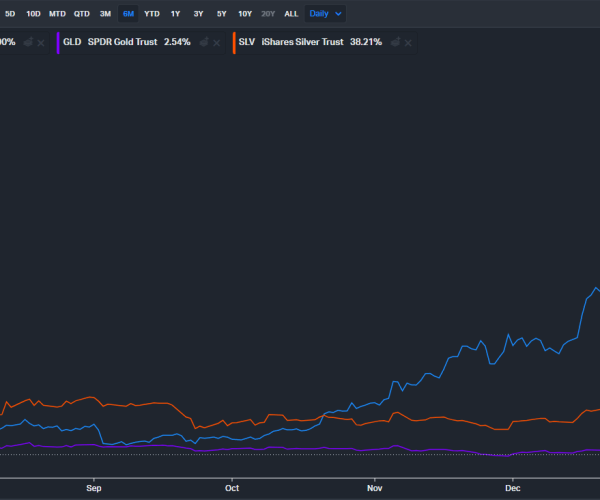Open the Daily interval dropdown
The height and width of the screenshot is (500, 600).
325,14
